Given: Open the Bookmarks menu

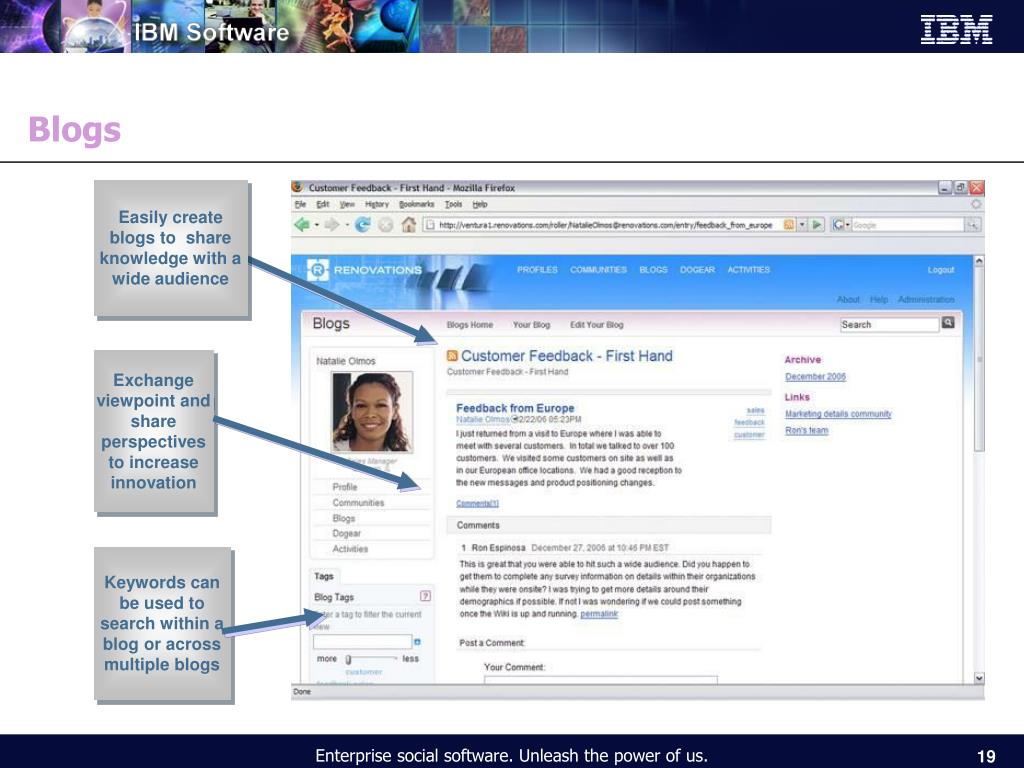Looking at the screenshot, I should click(417, 204).
